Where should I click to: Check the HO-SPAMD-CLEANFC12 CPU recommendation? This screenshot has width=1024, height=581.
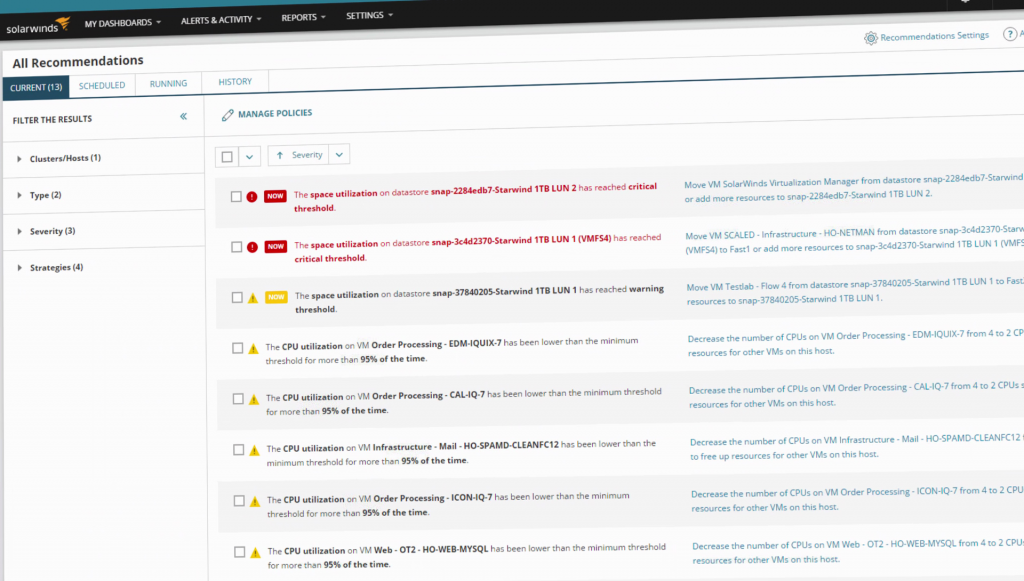pyautogui.click(x=238, y=450)
